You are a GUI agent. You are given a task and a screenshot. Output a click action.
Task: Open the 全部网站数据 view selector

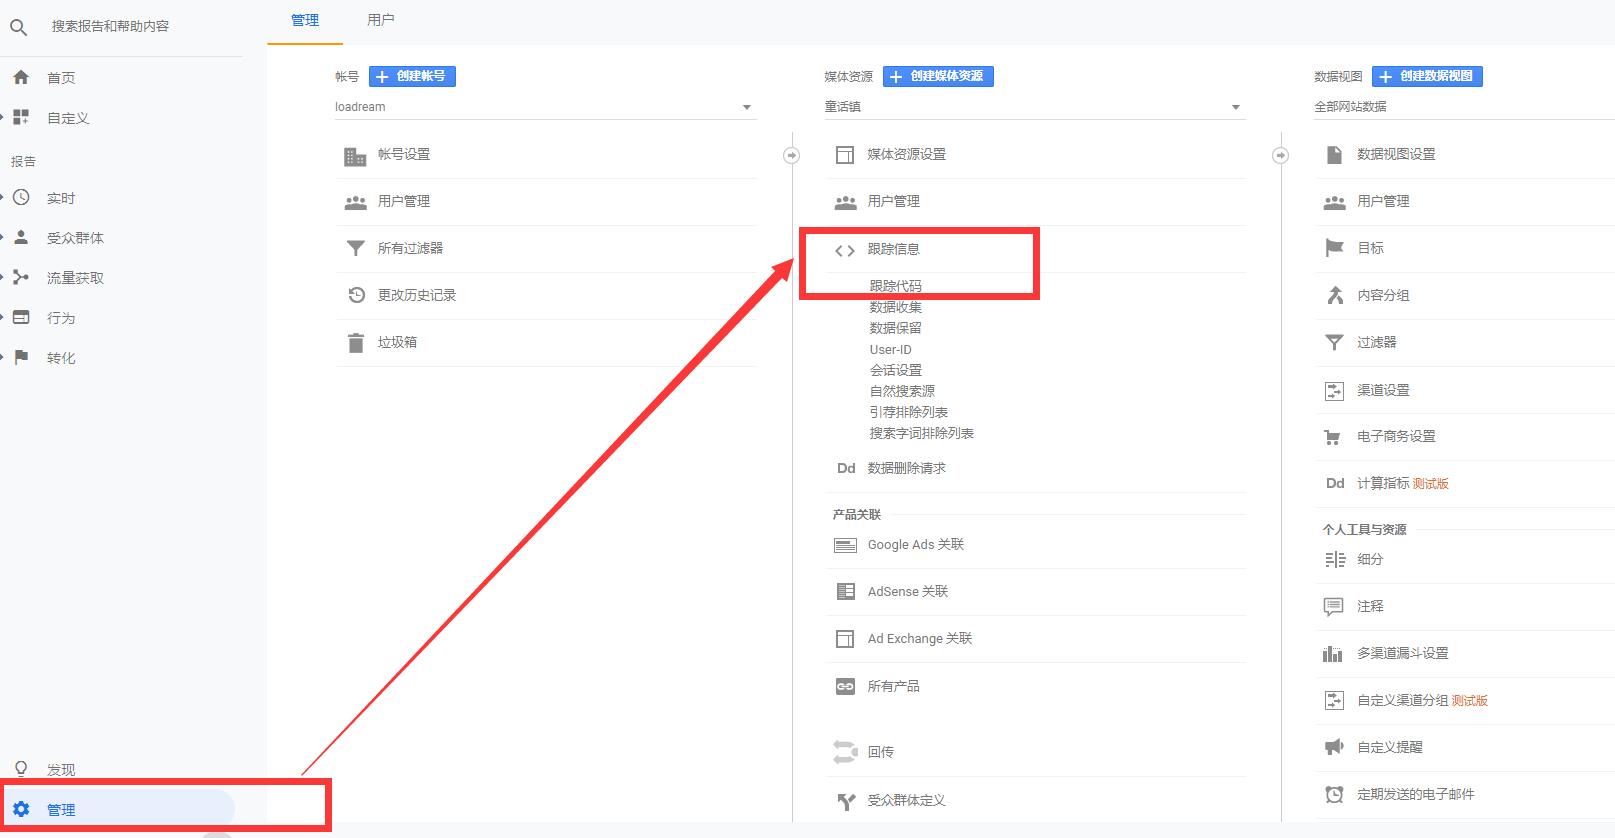click(1464, 107)
